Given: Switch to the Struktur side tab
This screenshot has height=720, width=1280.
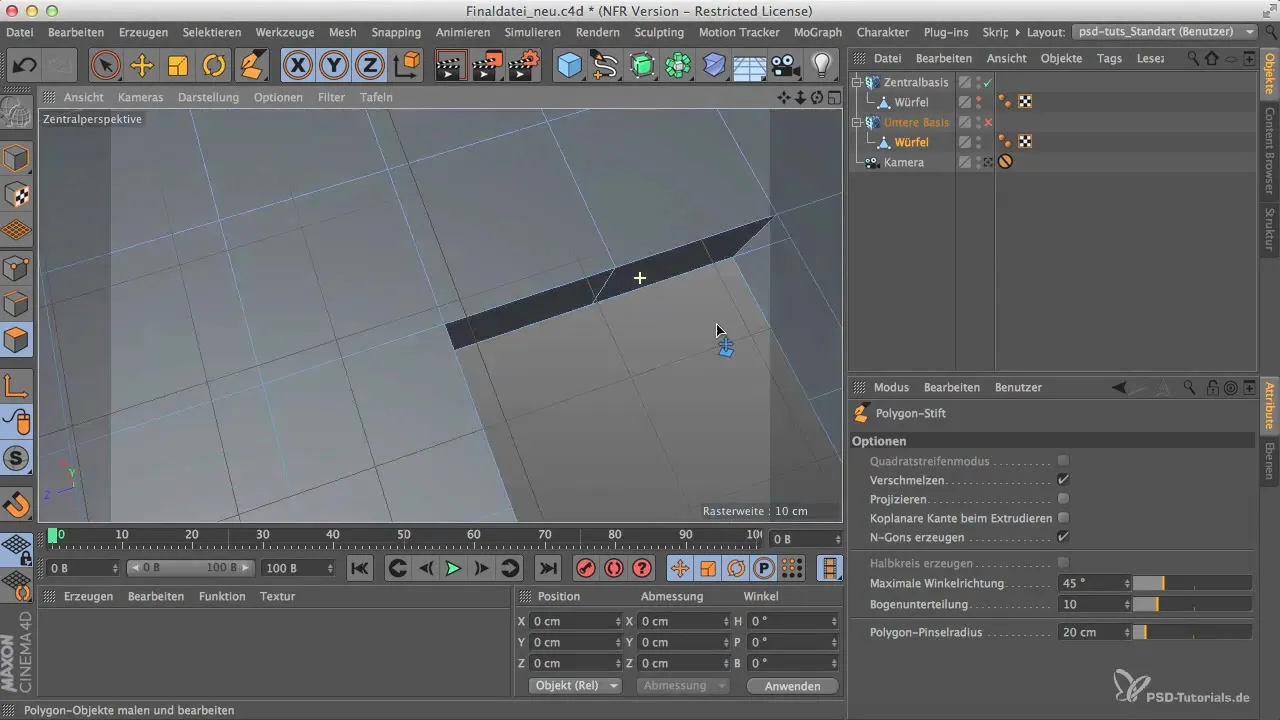Looking at the screenshot, I should click(x=1269, y=227).
